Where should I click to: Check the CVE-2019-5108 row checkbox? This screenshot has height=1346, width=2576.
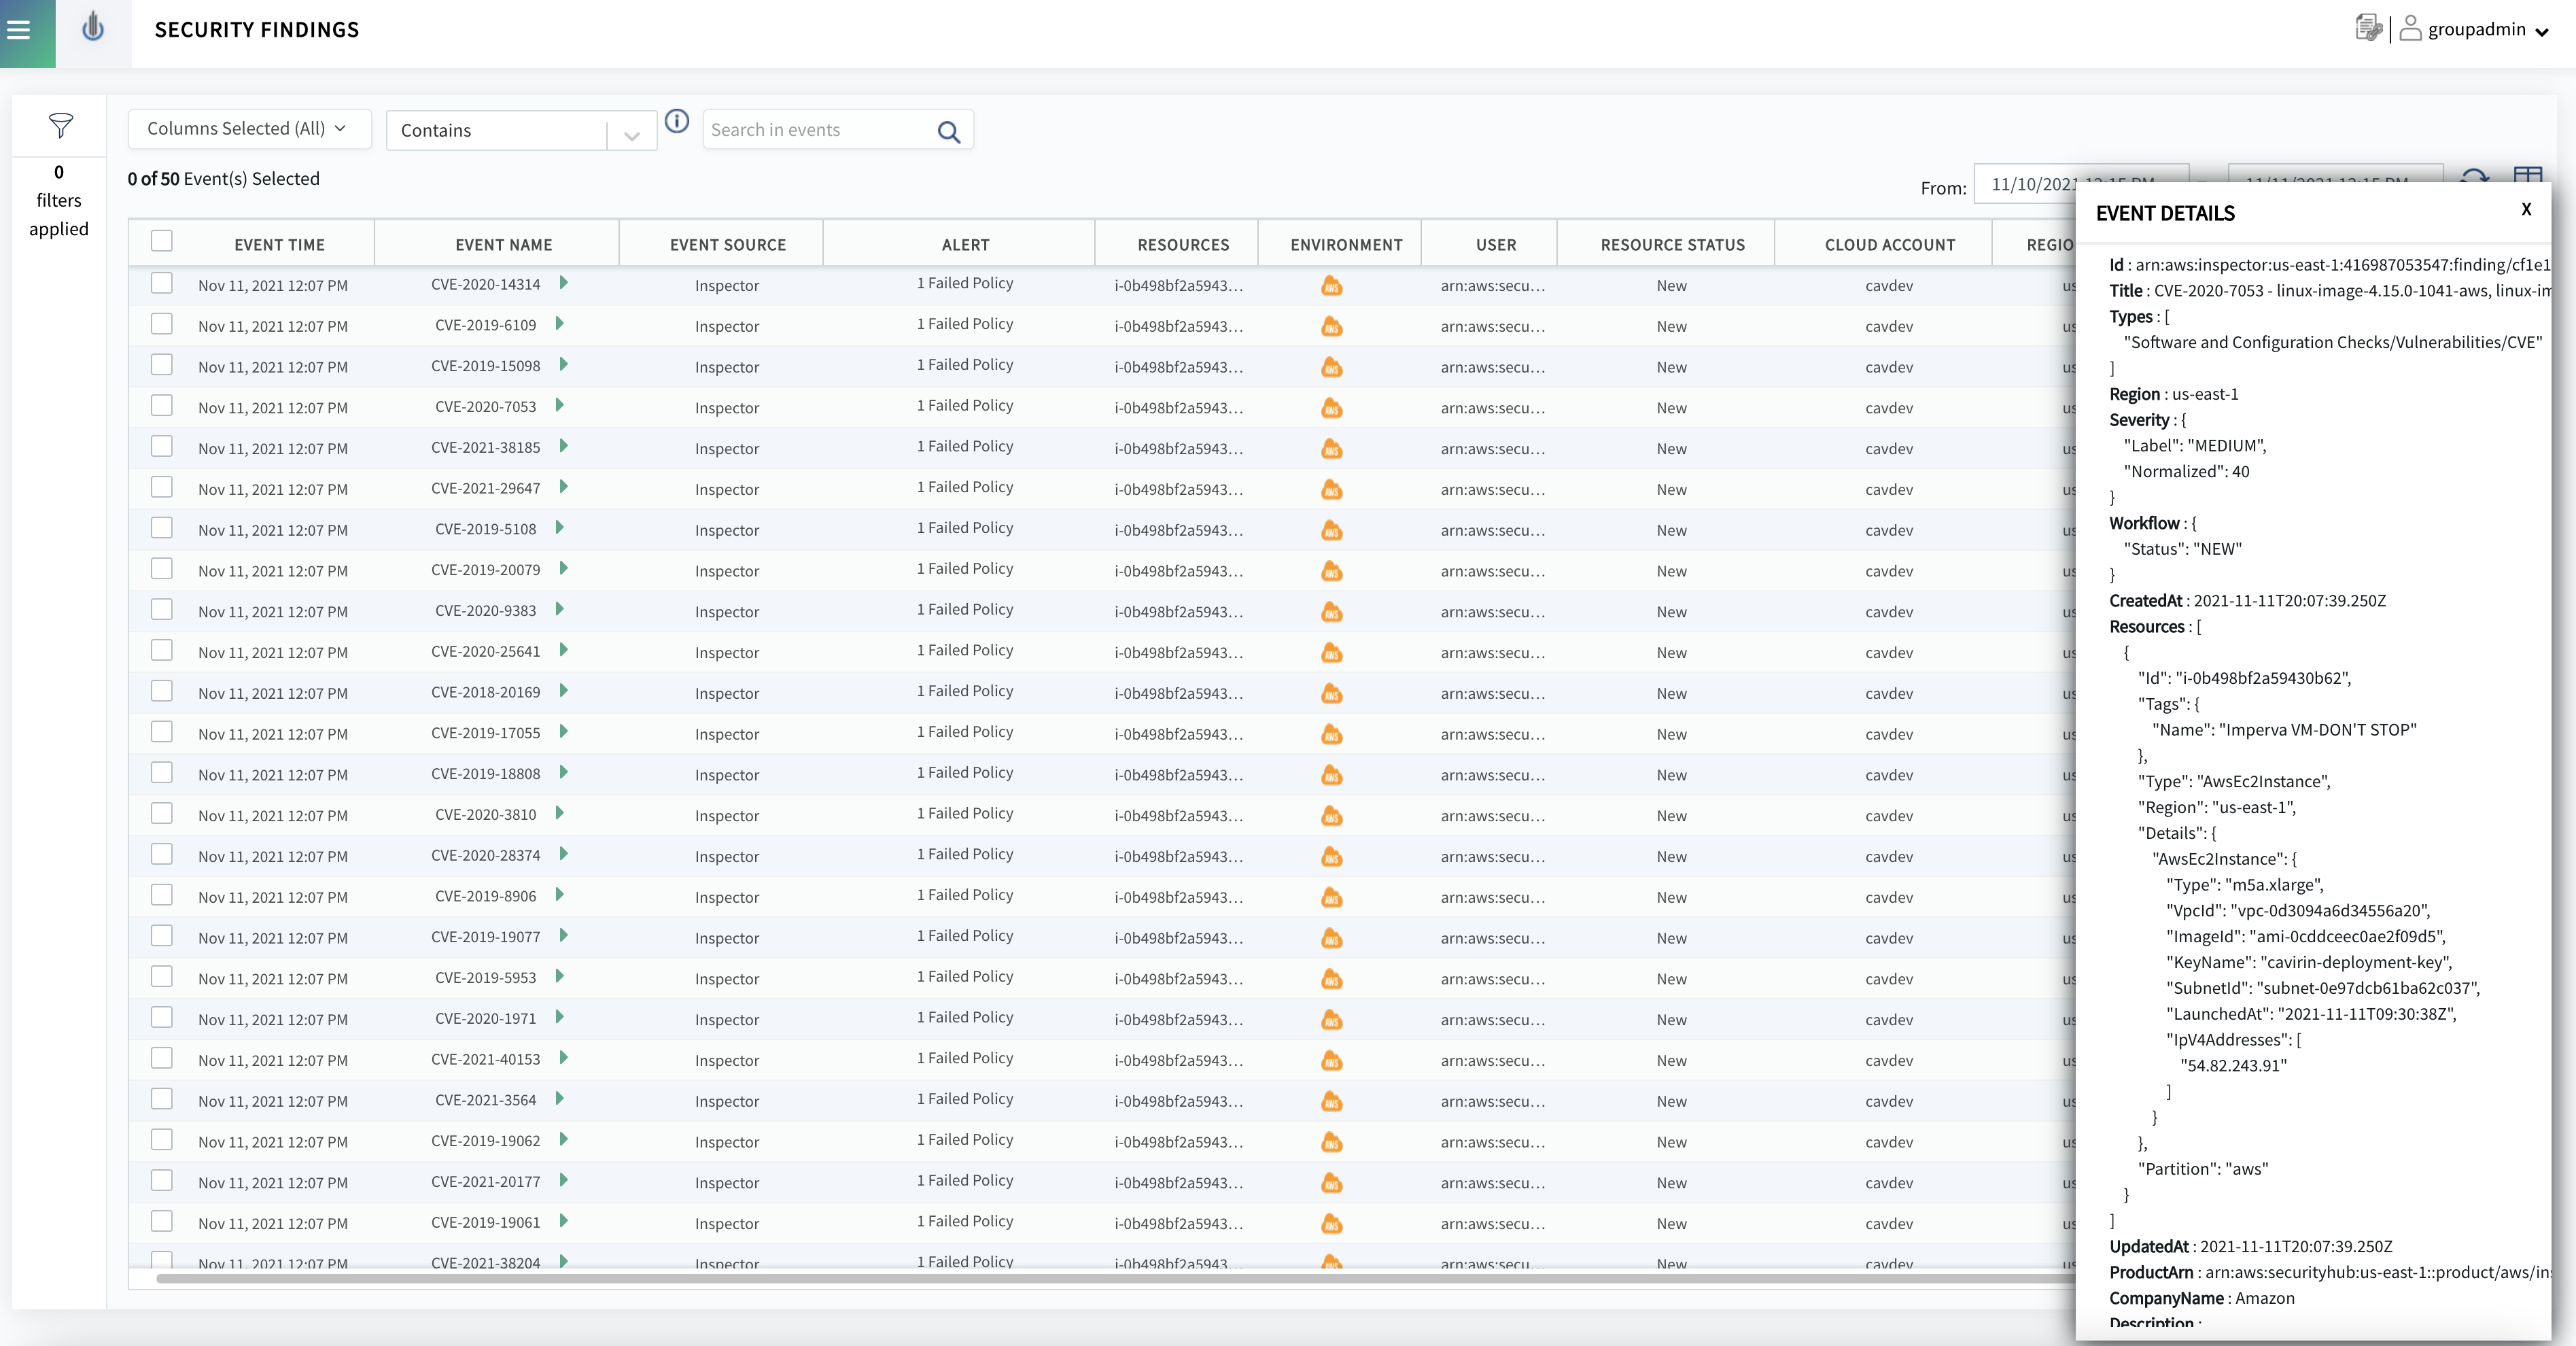coord(161,527)
